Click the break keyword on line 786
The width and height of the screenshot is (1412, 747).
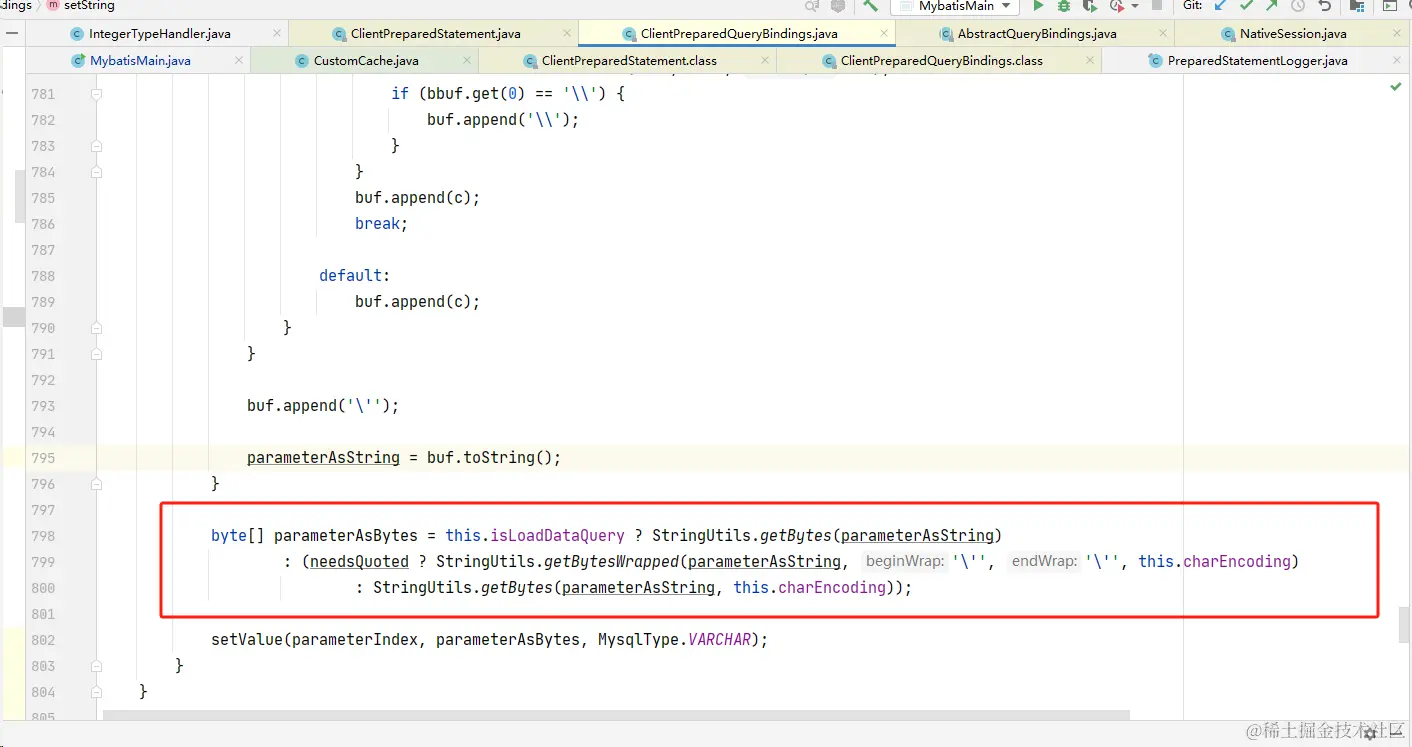pos(377,224)
